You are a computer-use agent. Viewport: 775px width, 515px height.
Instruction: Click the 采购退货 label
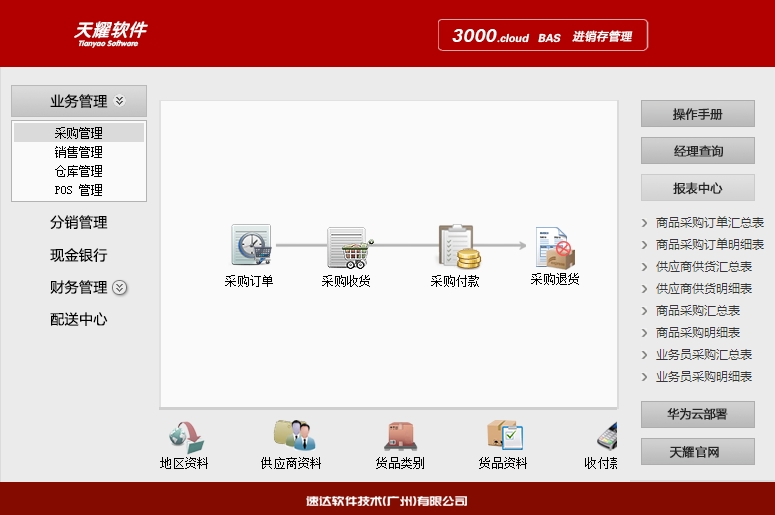pos(555,279)
